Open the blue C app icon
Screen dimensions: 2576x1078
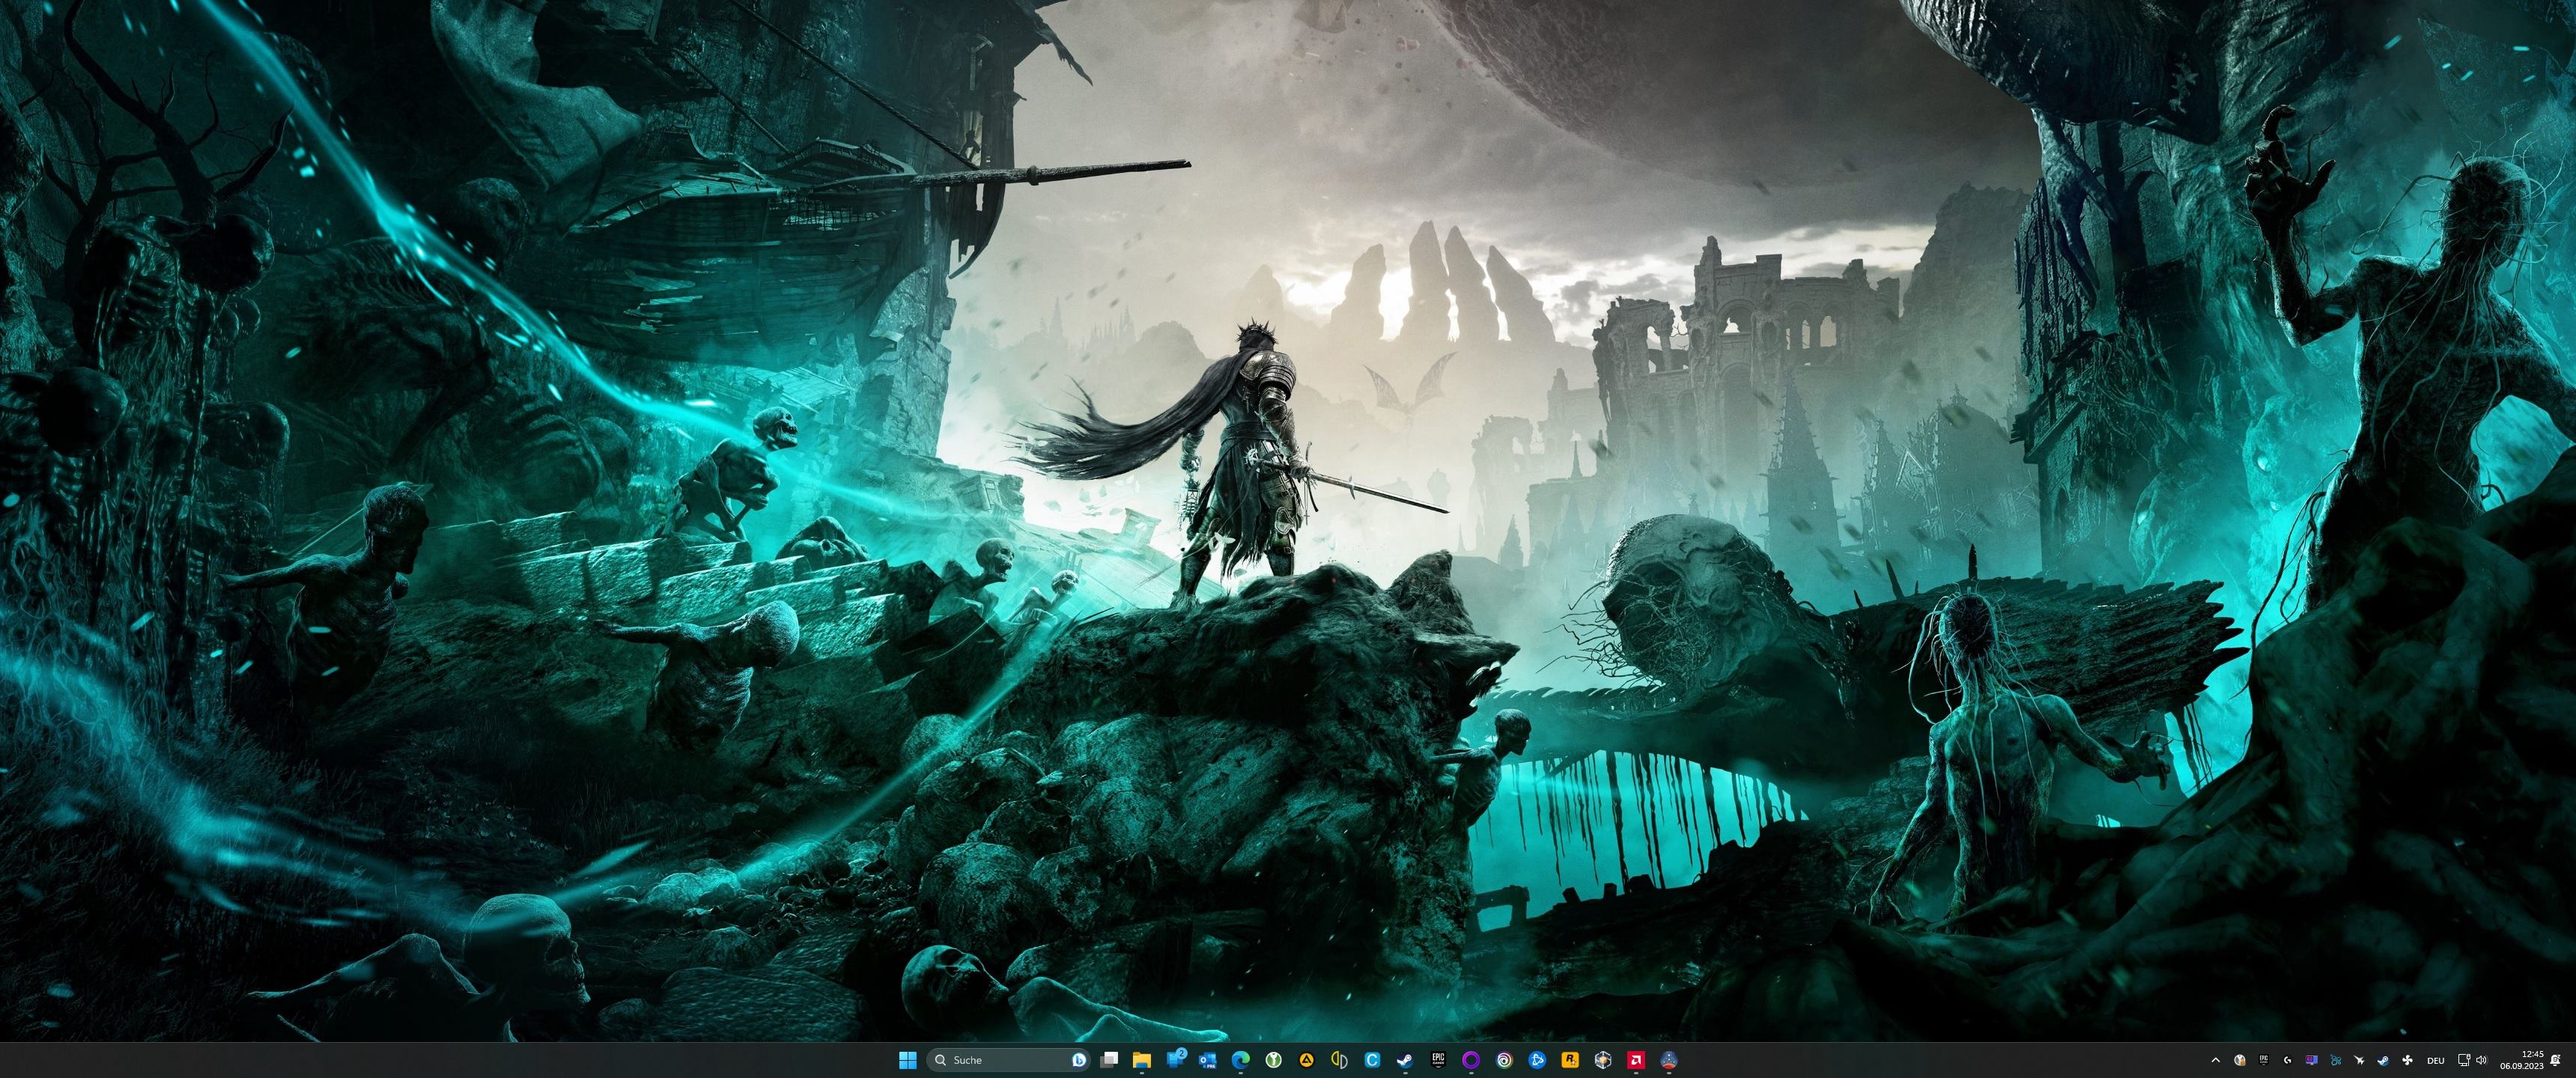[1372, 1060]
